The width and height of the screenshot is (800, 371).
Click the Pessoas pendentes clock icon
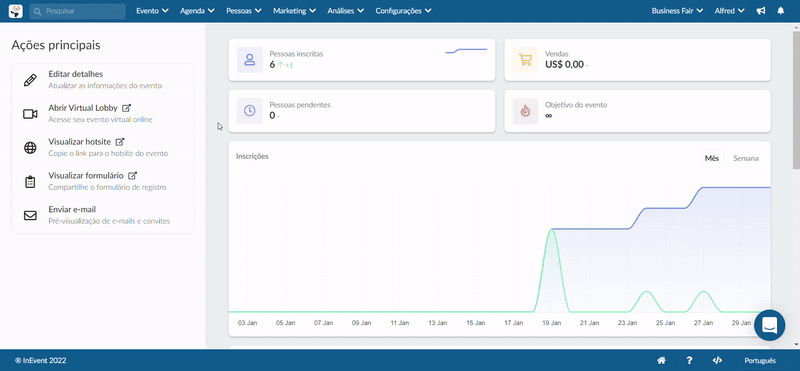pyautogui.click(x=249, y=111)
